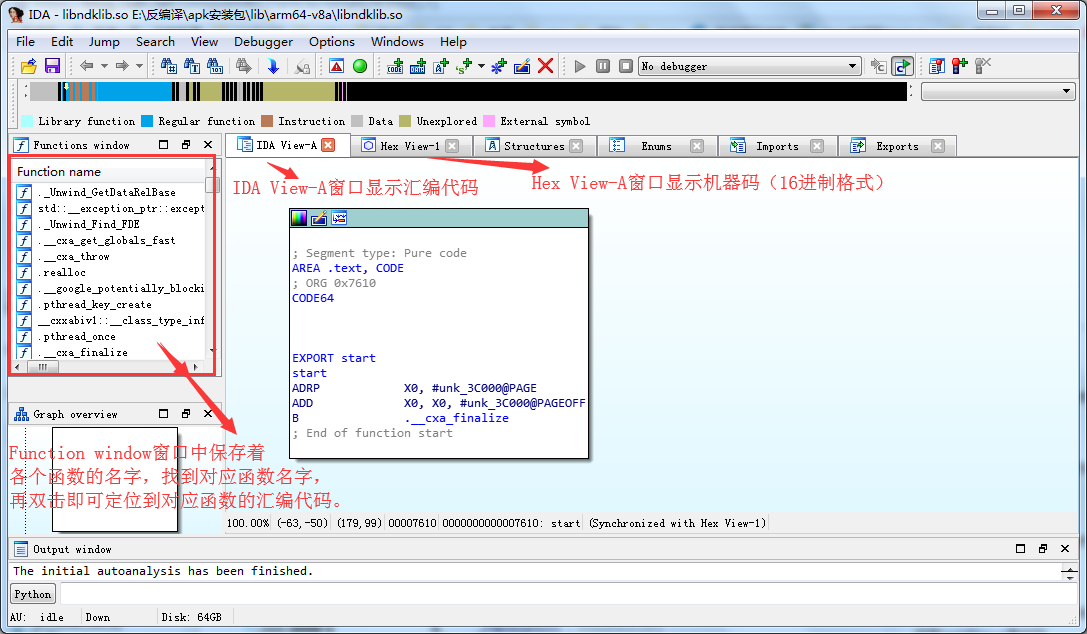Click the 's' string plus icon
This screenshot has height=634, width=1087.
(x=463, y=66)
